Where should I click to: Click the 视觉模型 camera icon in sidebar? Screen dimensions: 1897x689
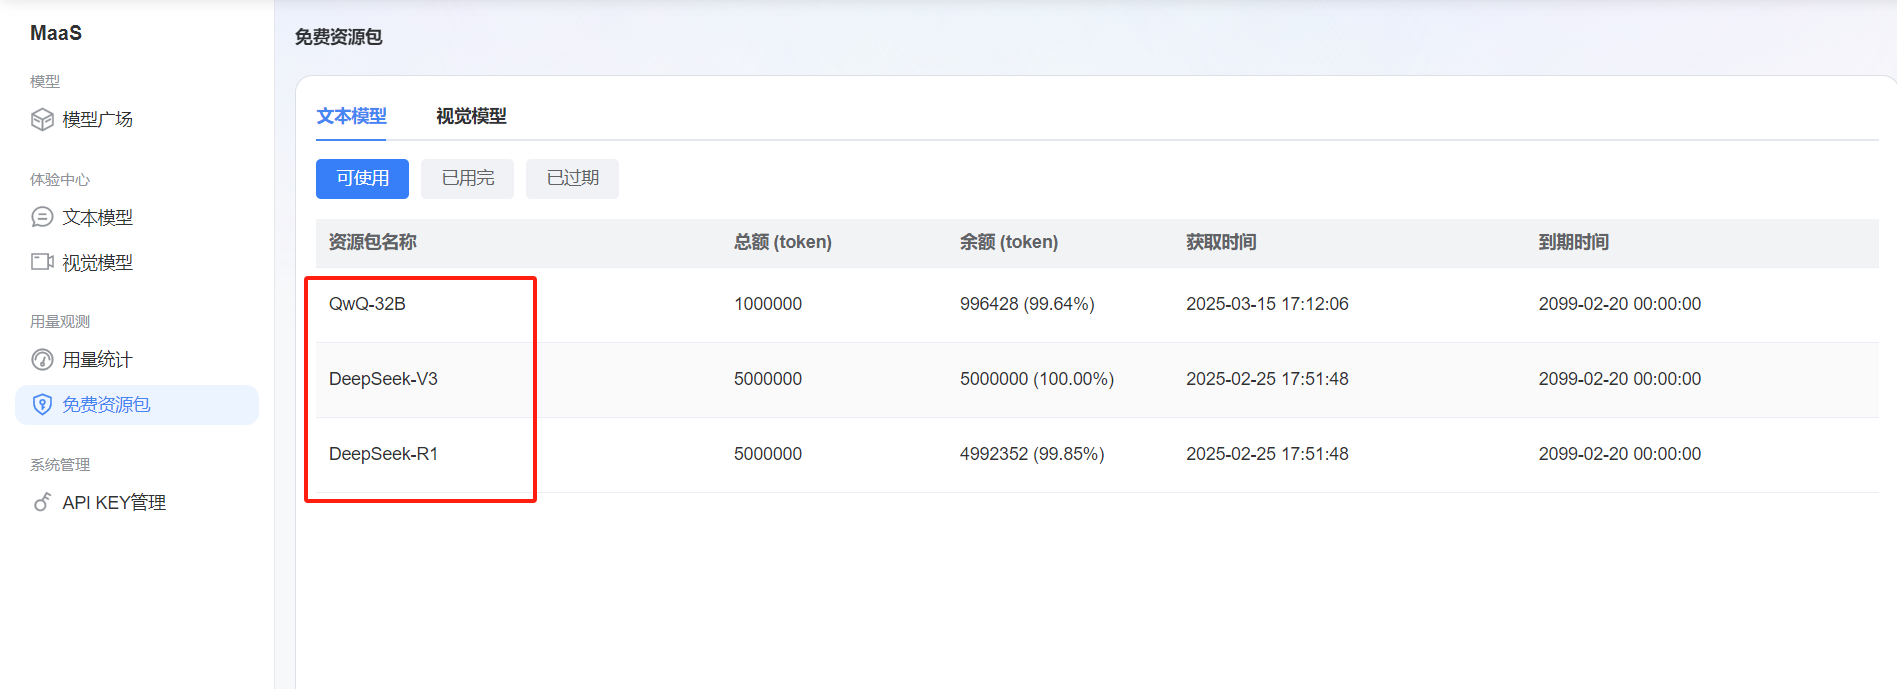(42, 262)
